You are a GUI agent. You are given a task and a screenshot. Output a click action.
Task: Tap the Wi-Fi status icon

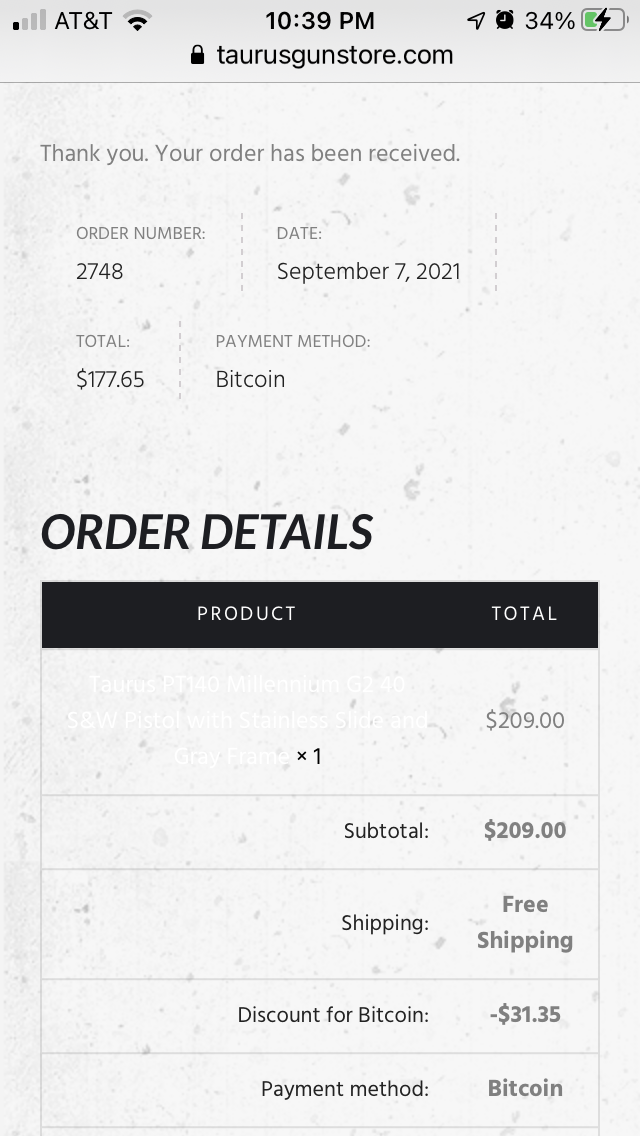pyautogui.click(x=137, y=20)
